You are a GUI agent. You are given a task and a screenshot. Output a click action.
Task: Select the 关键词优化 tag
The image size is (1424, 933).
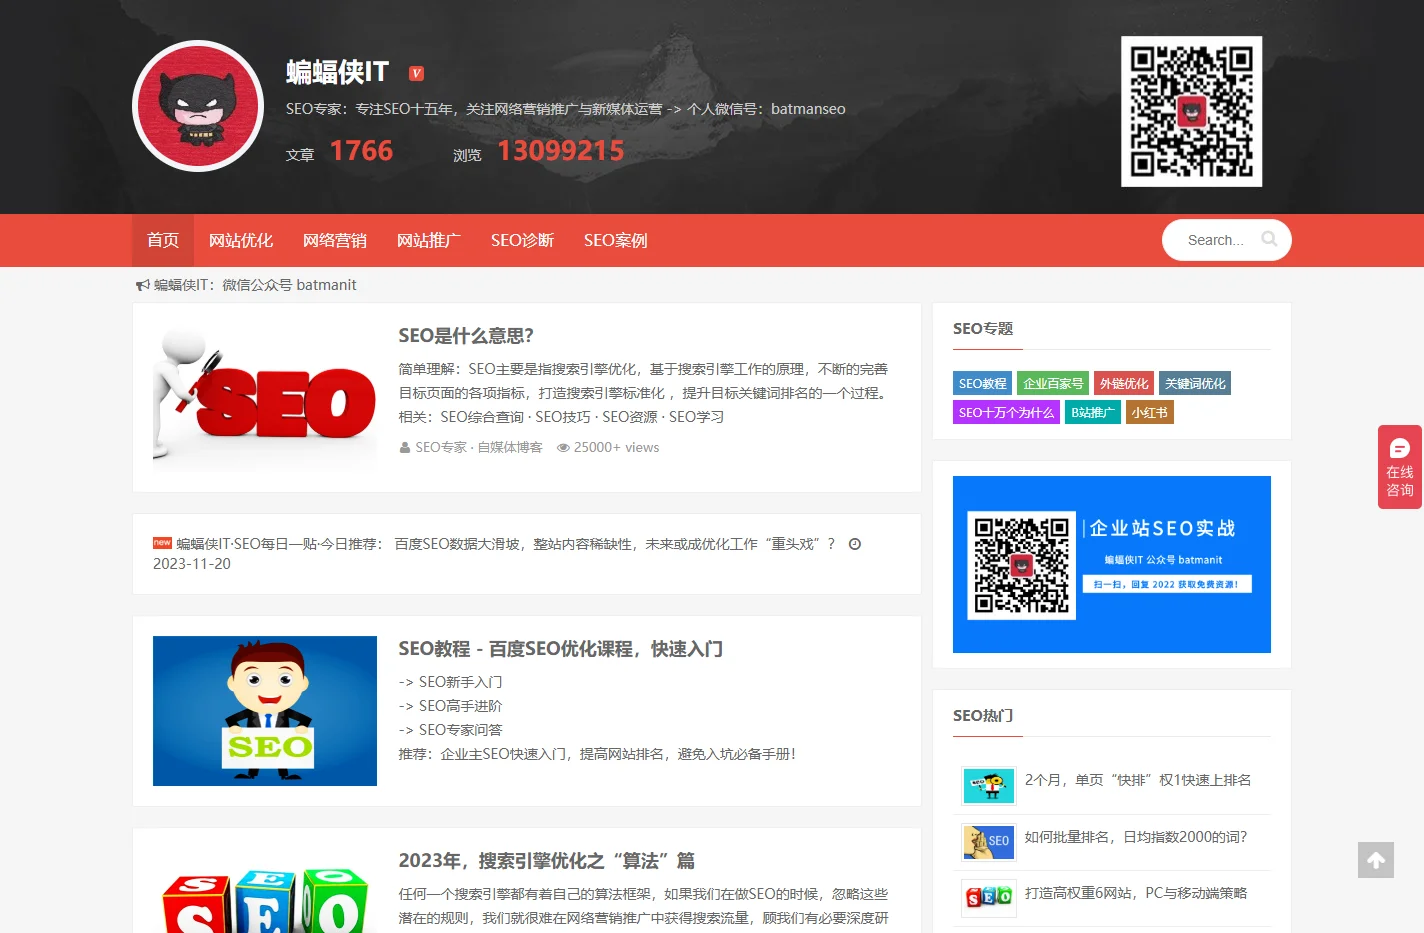[x=1195, y=383]
